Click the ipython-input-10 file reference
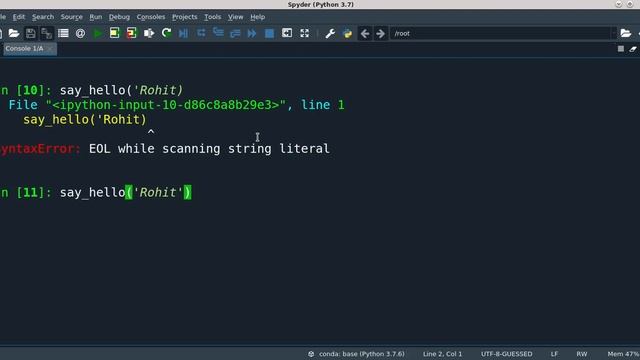Image resolution: width=640 pixels, height=360 pixels. [166, 105]
